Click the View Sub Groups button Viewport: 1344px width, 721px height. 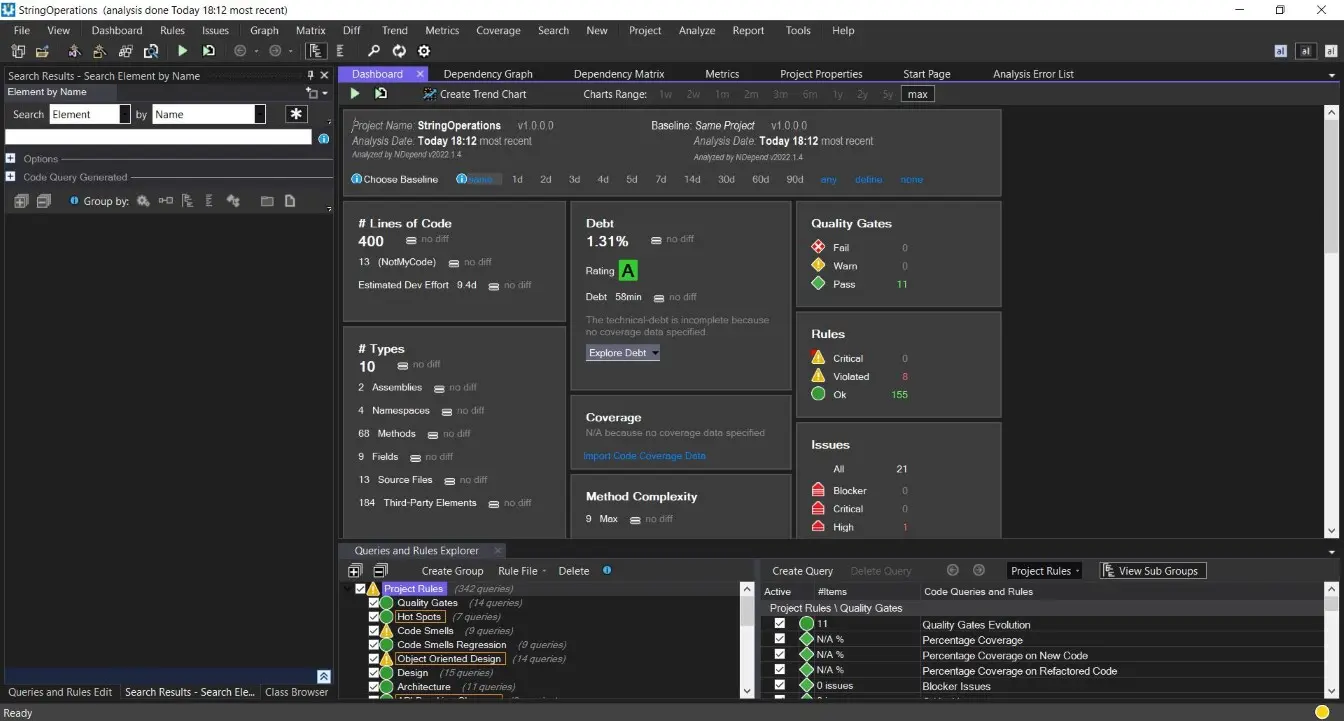tap(1153, 571)
